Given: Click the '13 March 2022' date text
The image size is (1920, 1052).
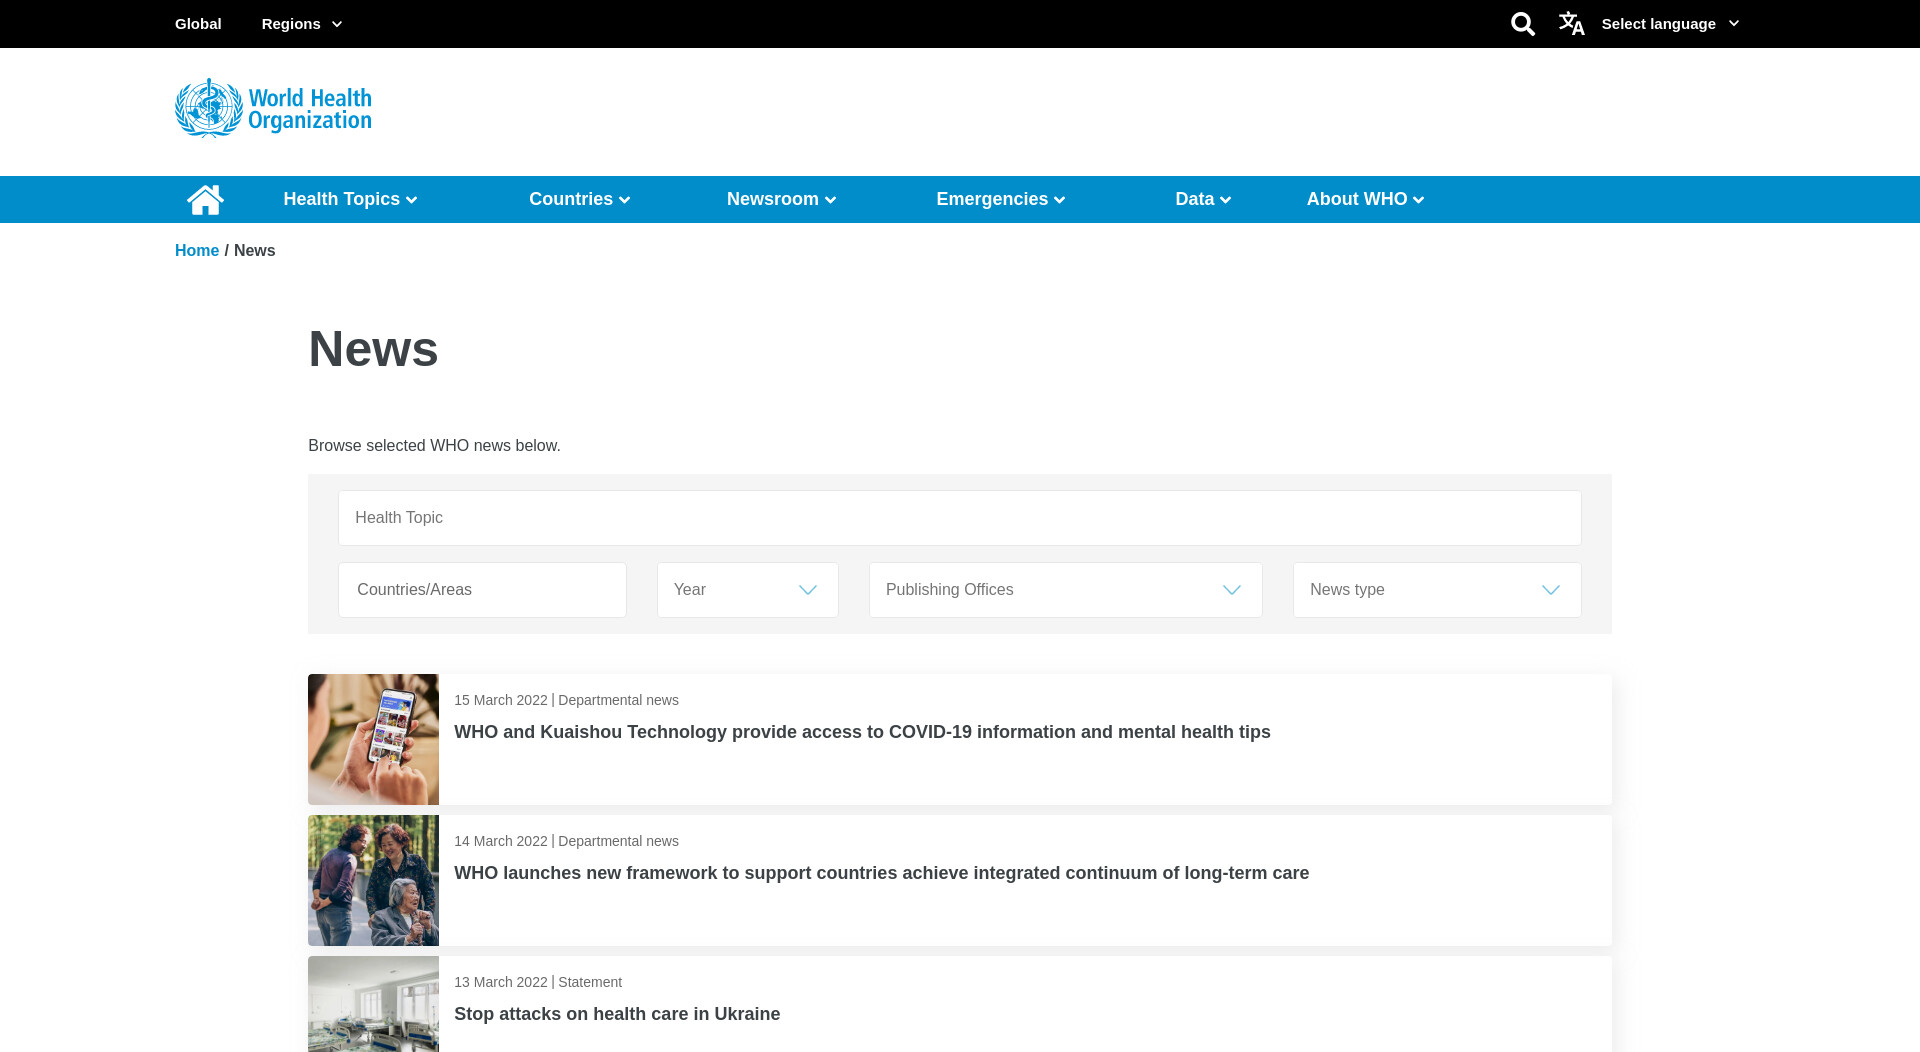Looking at the screenshot, I should 501,982.
